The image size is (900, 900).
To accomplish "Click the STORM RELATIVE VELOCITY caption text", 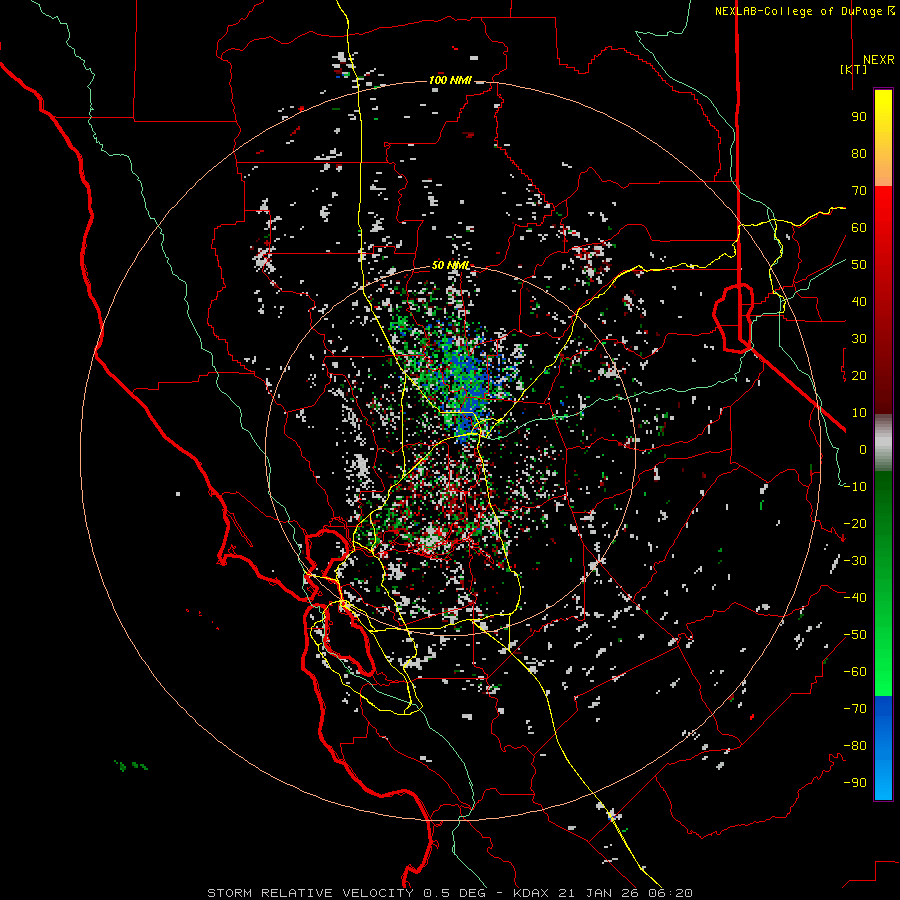I will [310, 893].
